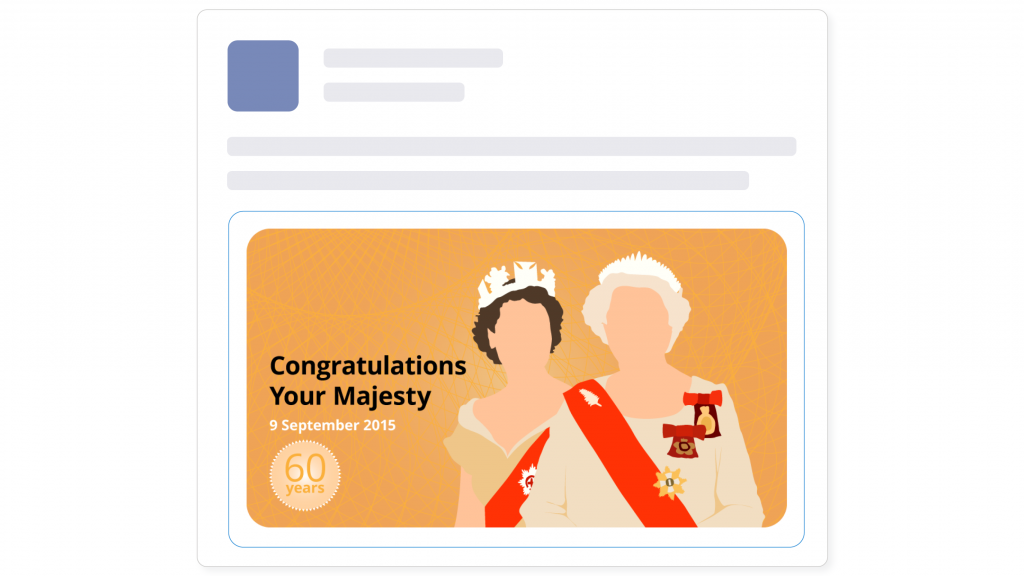Click the white feather emblem on the sash
Image resolution: width=1024 pixels, height=576 pixels.
[590, 396]
